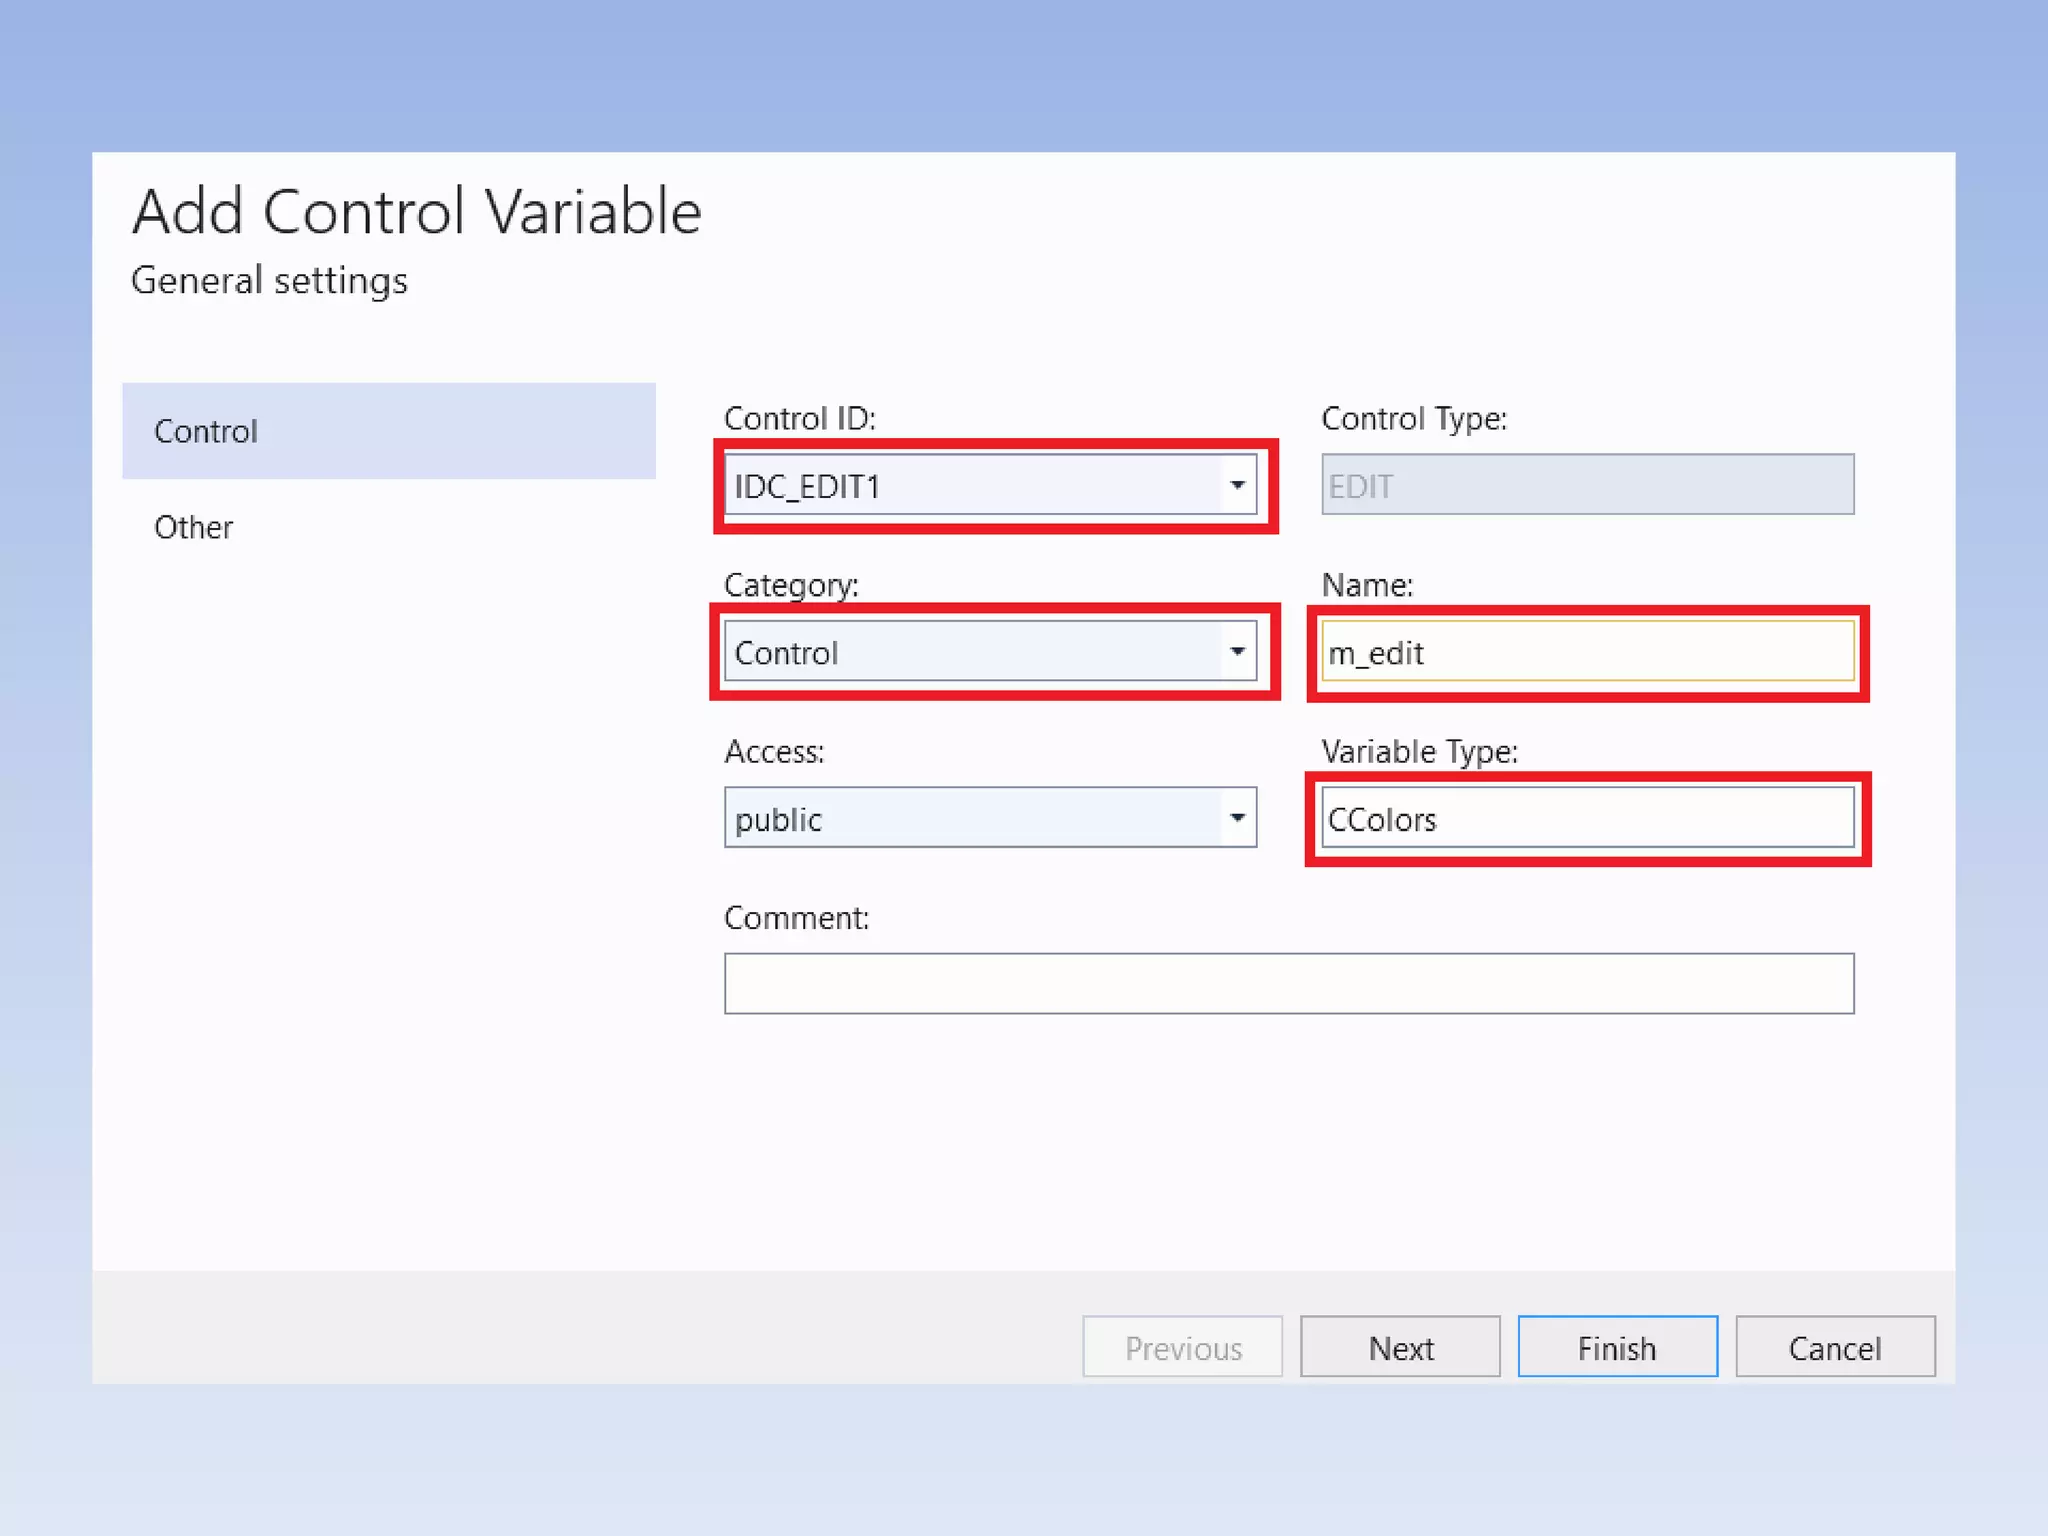
Task: Click the General settings subtitle
Action: 269,281
